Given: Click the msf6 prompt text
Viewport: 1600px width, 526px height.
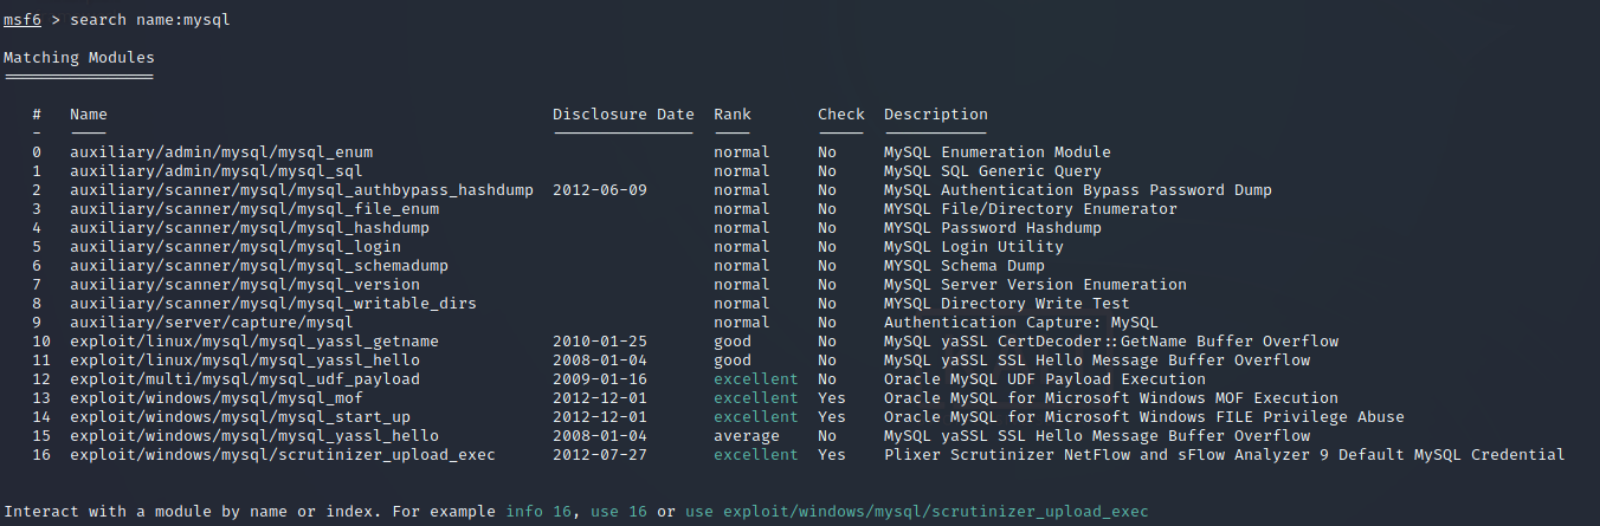Looking at the screenshot, I should tap(22, 20).
